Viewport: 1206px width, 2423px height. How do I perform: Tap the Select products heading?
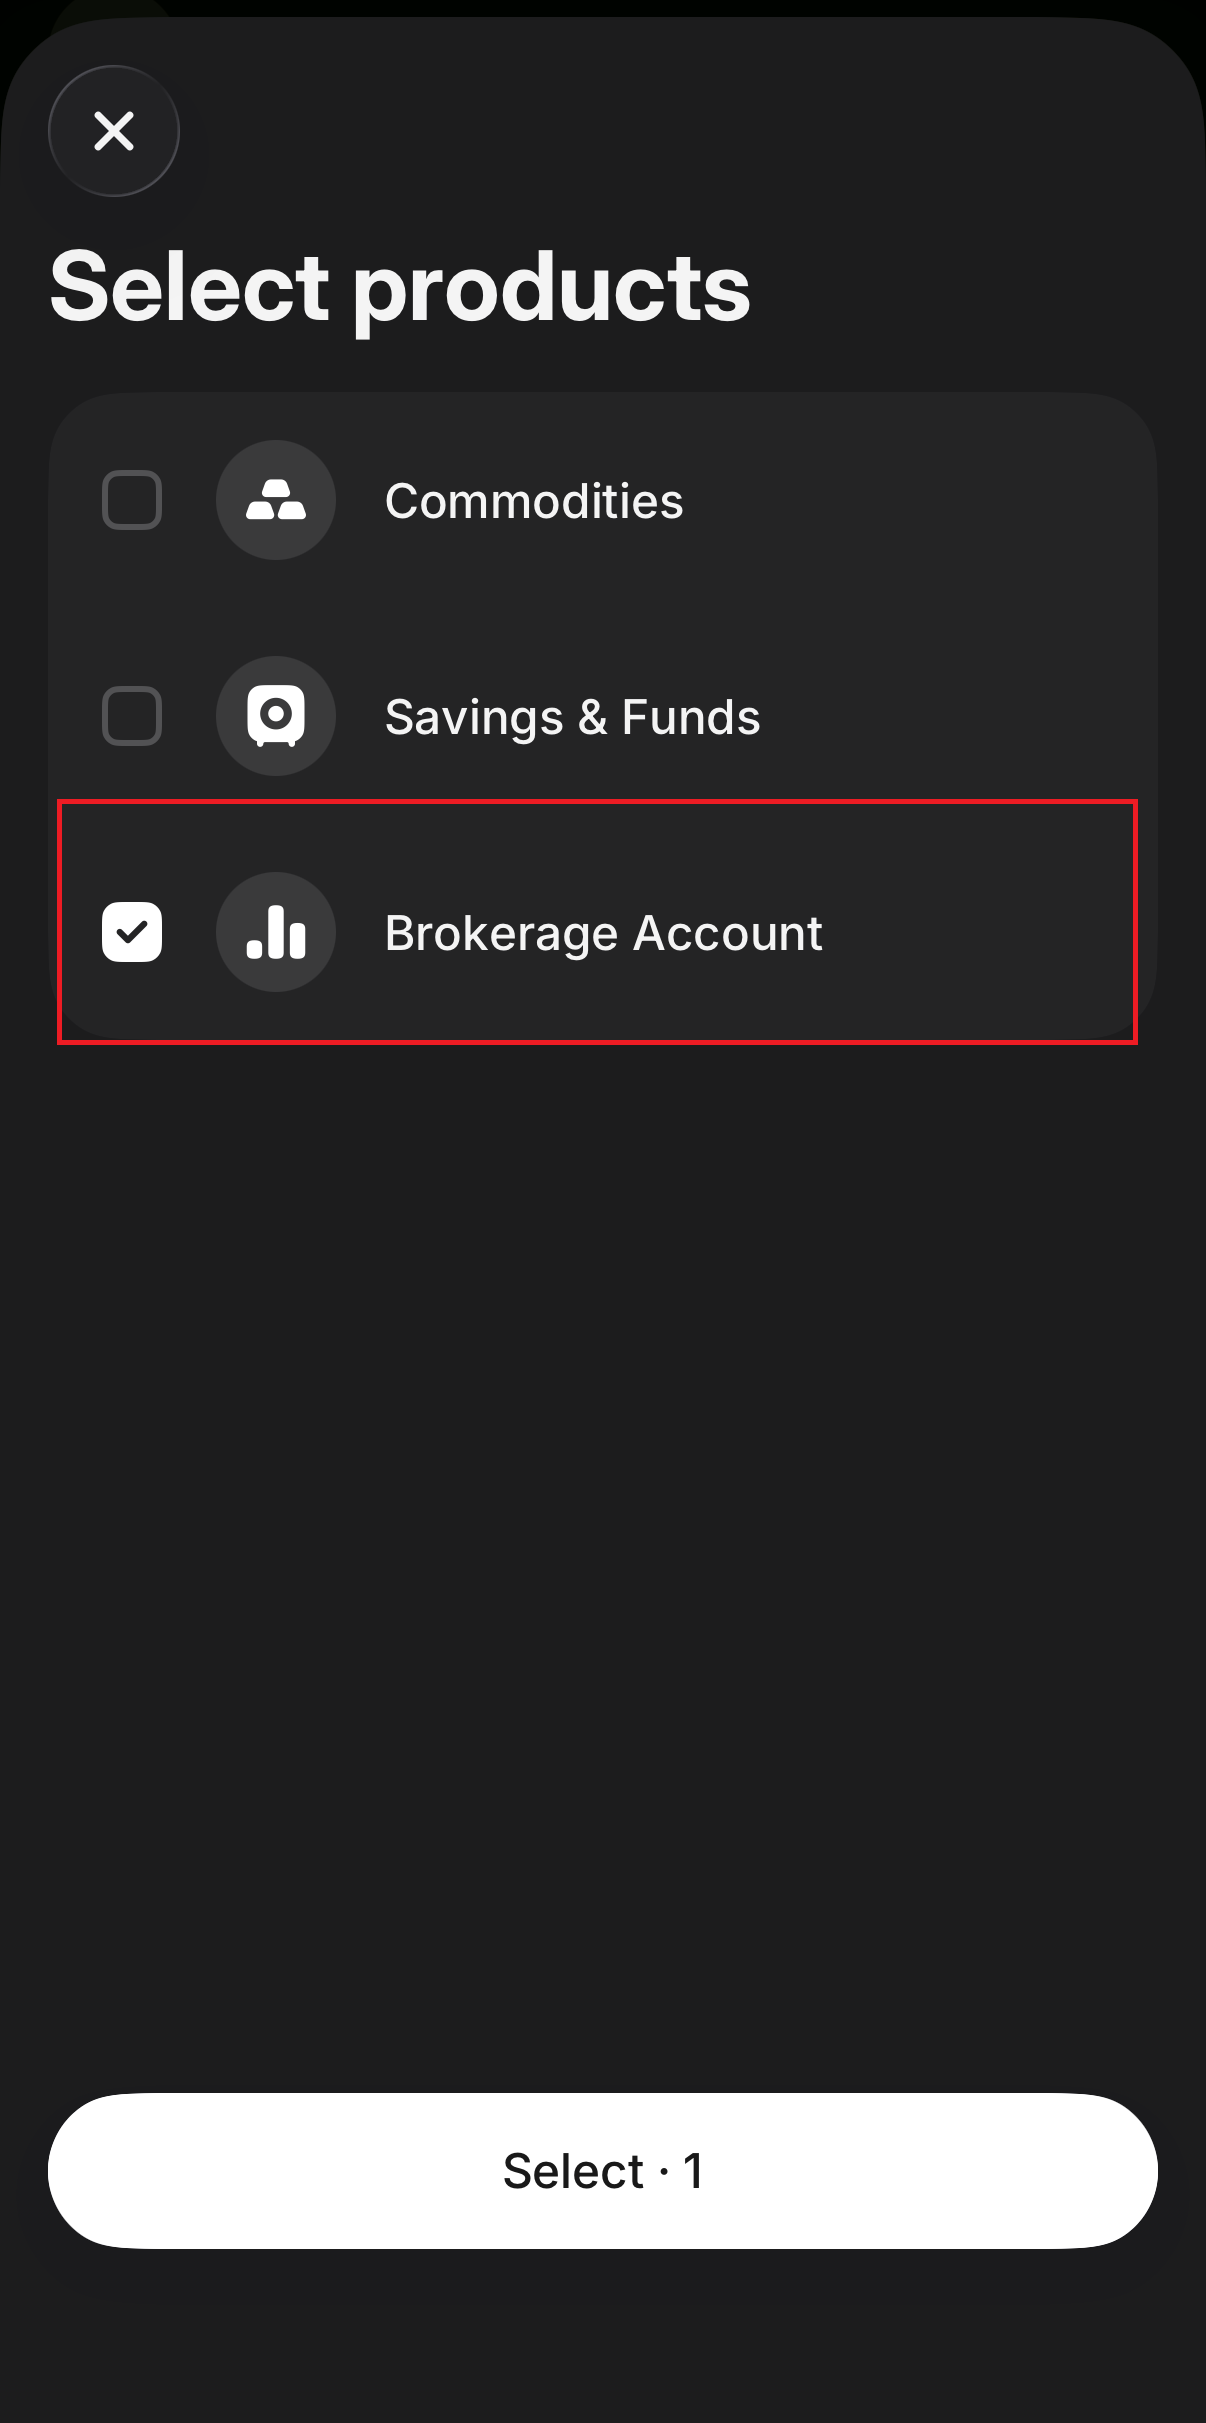point(400,289)
